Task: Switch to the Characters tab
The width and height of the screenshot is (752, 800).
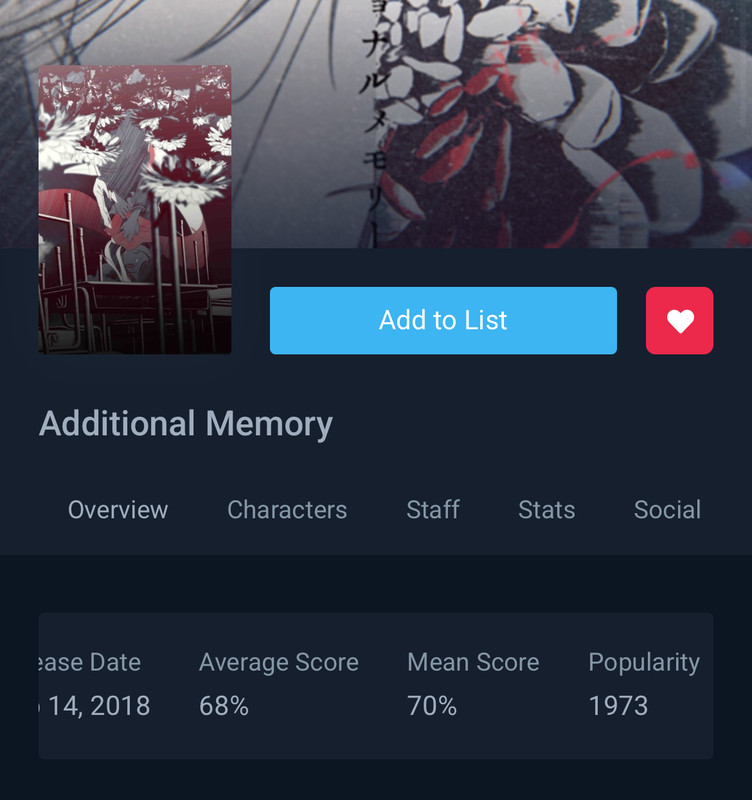Action: [287, 510]
